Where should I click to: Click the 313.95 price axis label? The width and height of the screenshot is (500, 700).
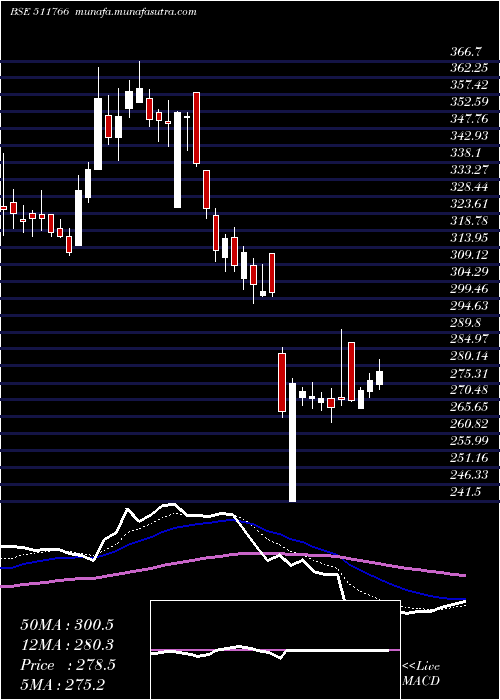469,238
